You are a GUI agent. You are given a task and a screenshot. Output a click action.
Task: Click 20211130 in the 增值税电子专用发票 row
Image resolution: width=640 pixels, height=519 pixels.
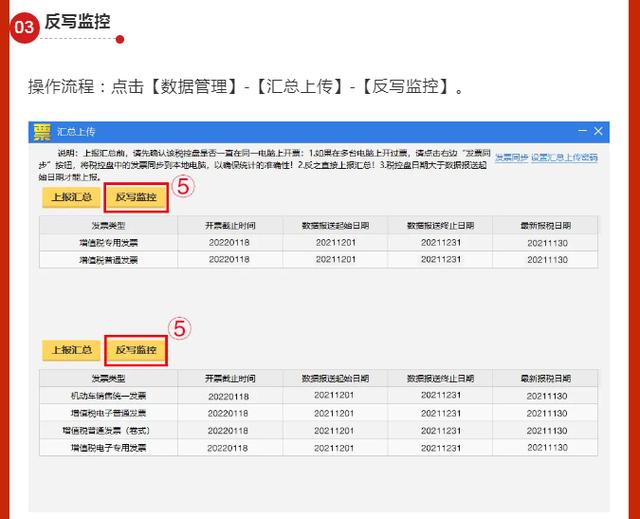(547, 448)
